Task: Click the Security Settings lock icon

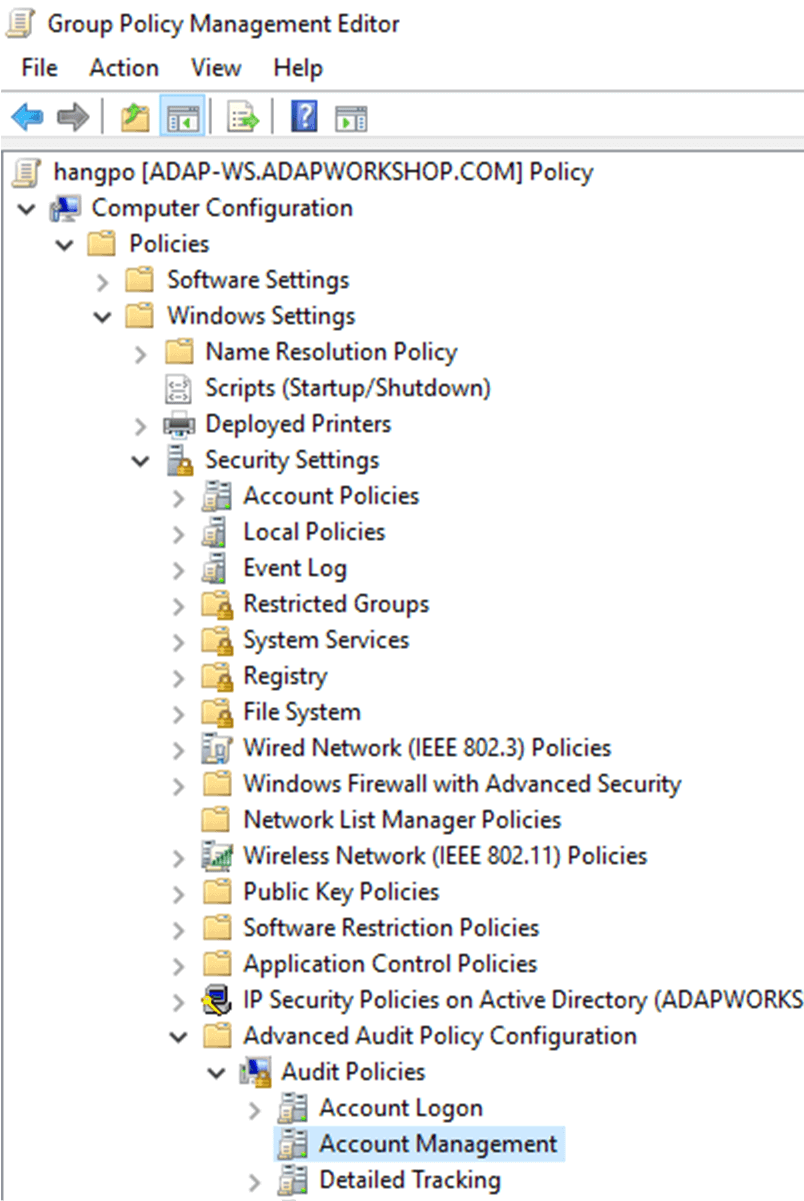Action: click(180, 460)
